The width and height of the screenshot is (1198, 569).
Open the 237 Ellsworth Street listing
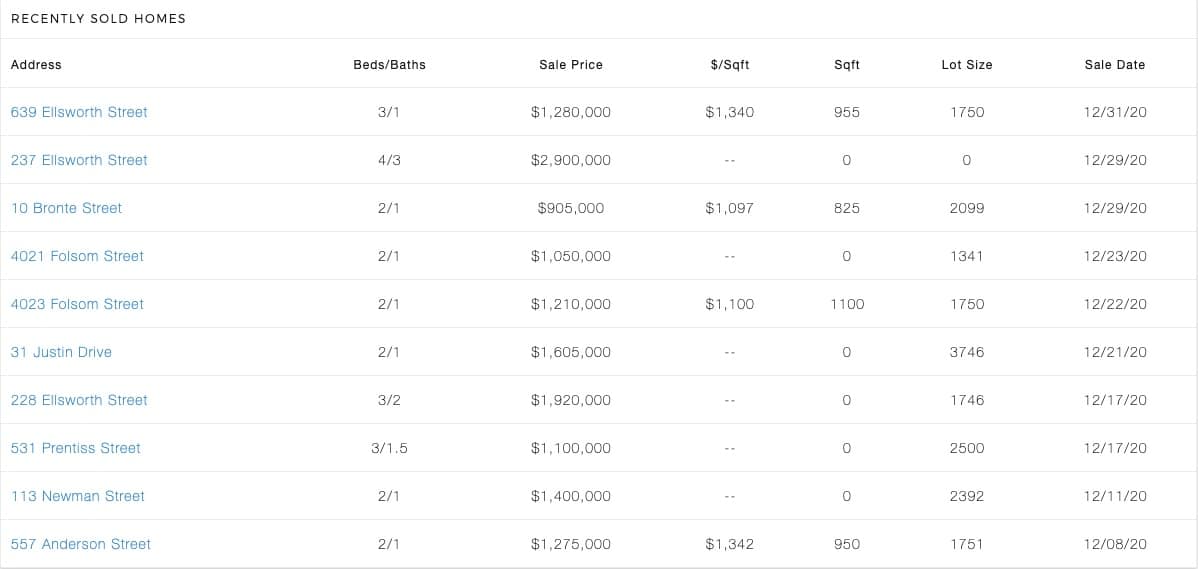click(x=79, y=160)
